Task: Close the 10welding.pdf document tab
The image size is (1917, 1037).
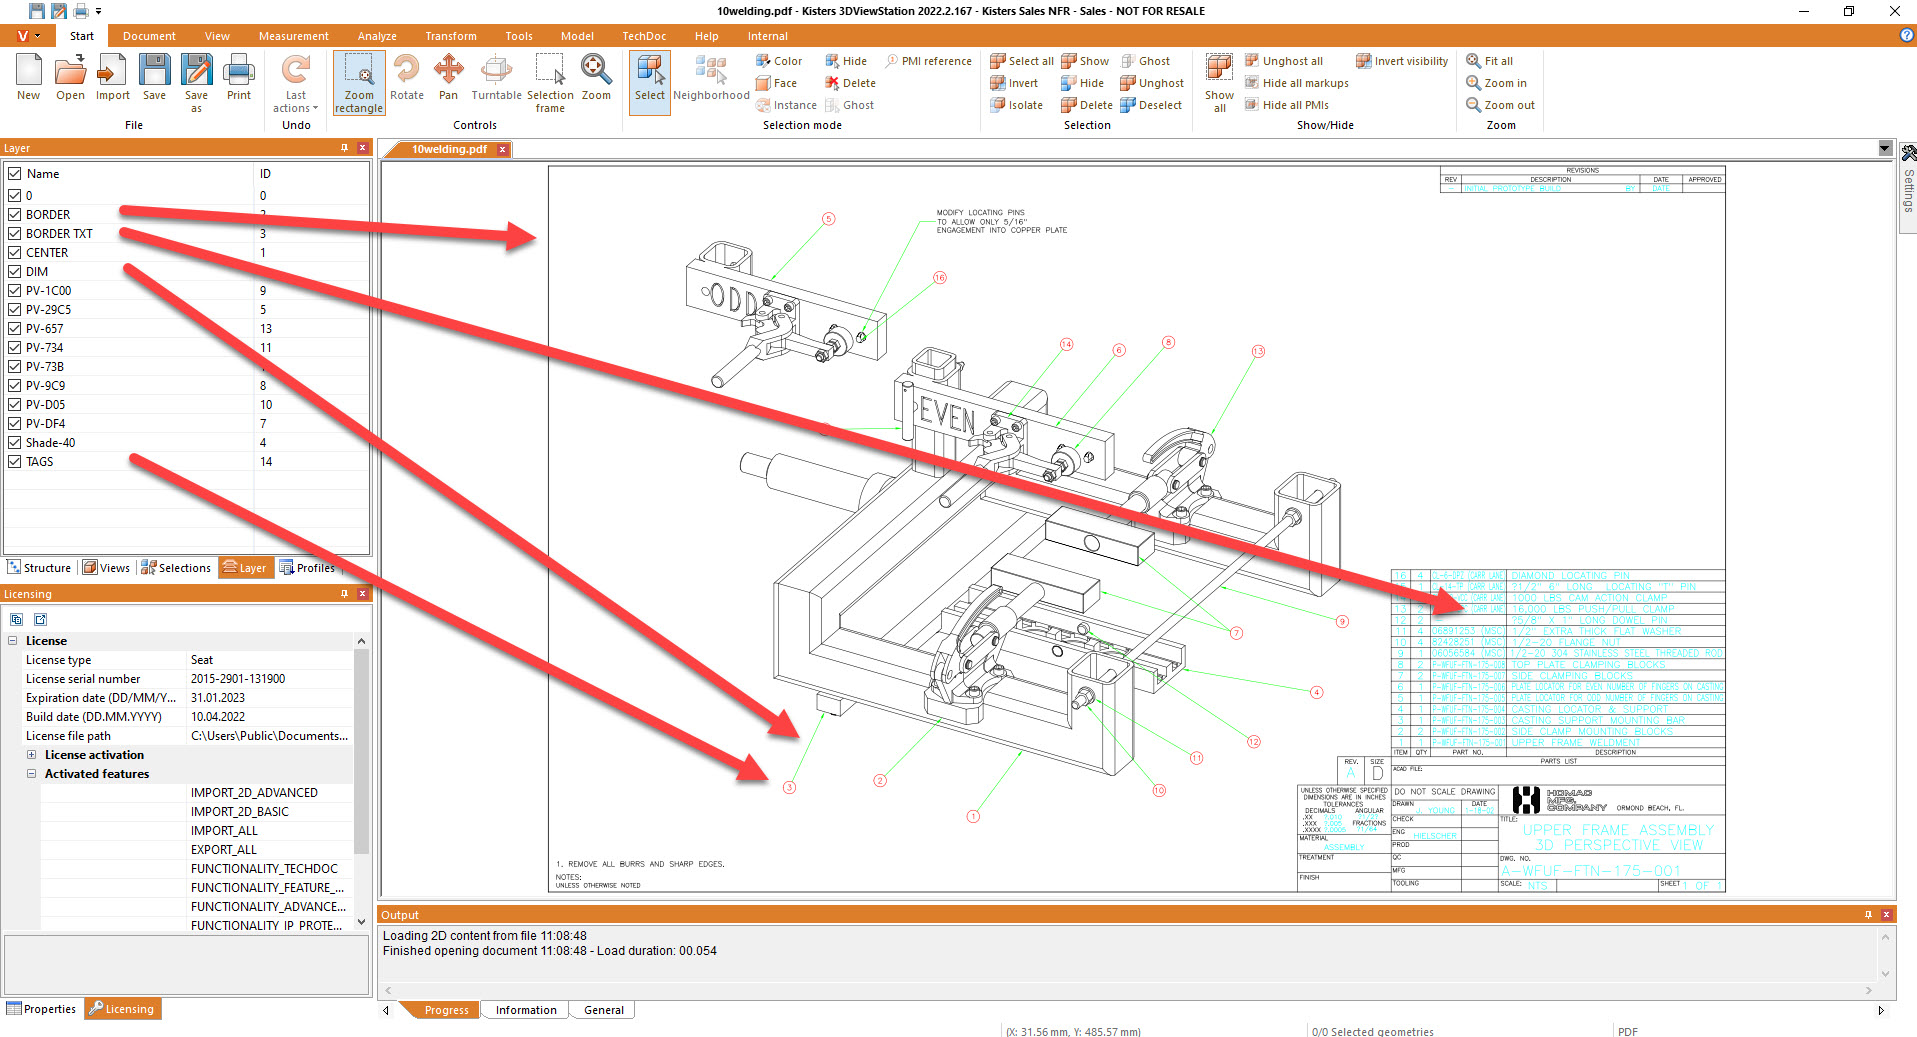Action: pos(503,149)
